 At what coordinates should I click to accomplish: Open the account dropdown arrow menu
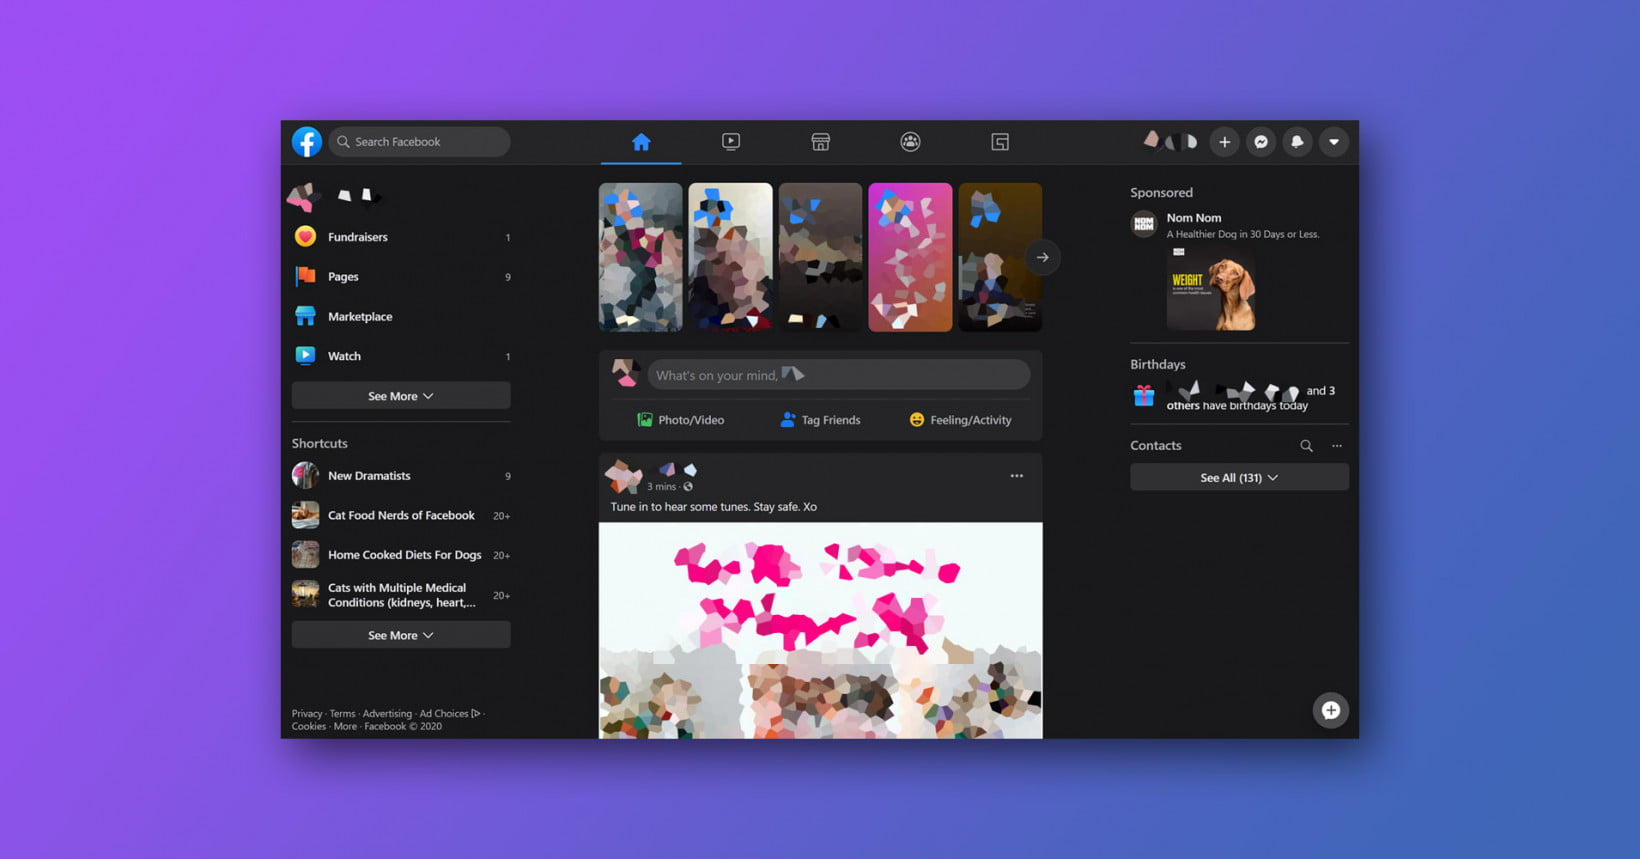pyautogui.click(x=1334, y=142)
